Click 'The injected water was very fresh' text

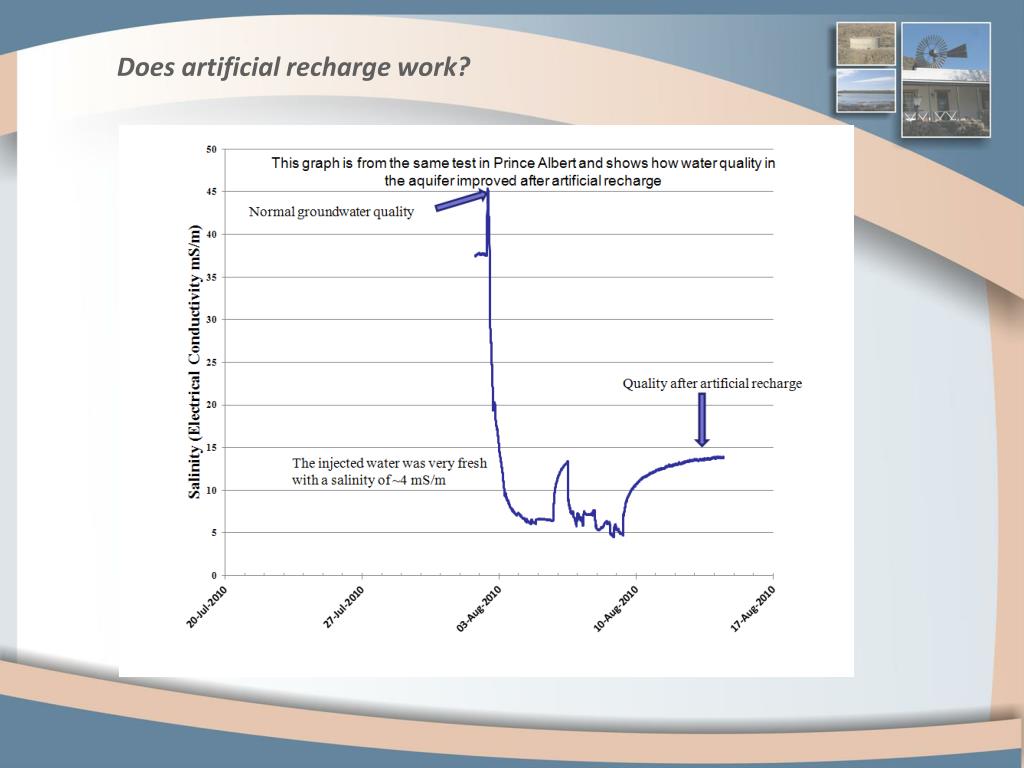click(x=389, y=463)
